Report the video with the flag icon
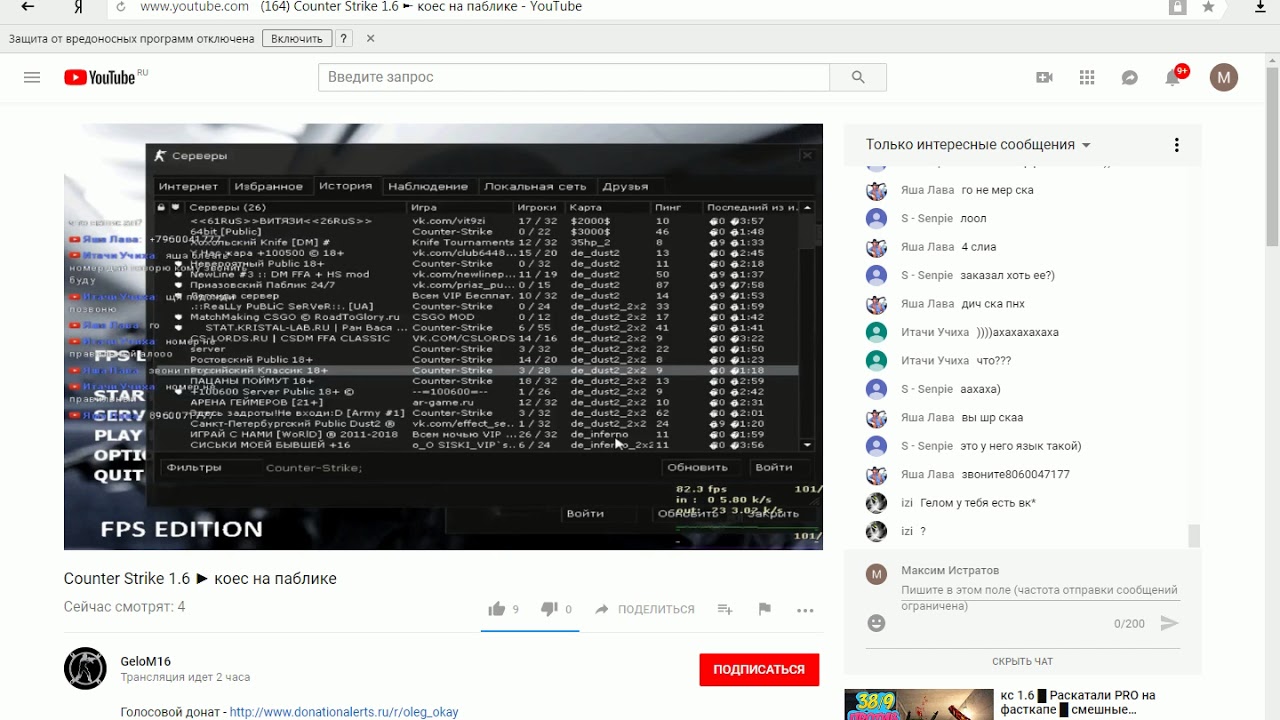1280x720 pixels. pyautogui.click(x=765, y=609)
